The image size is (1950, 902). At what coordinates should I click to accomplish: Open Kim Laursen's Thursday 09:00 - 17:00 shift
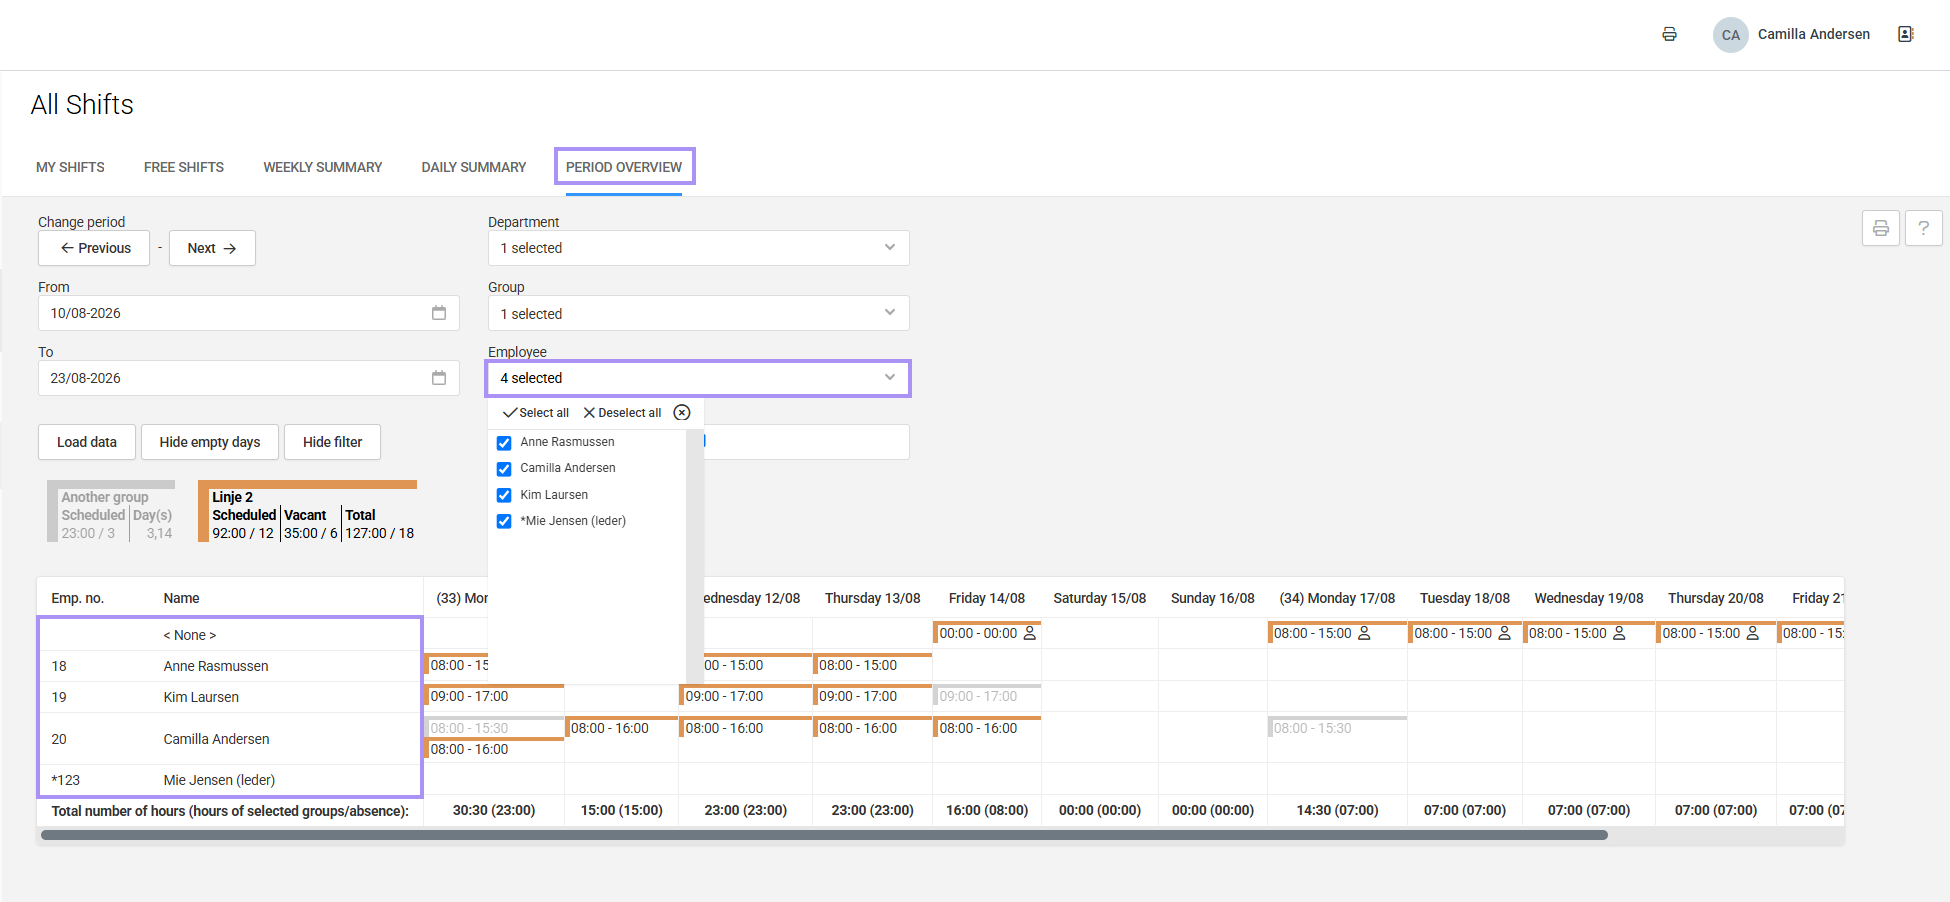[872, 696]
